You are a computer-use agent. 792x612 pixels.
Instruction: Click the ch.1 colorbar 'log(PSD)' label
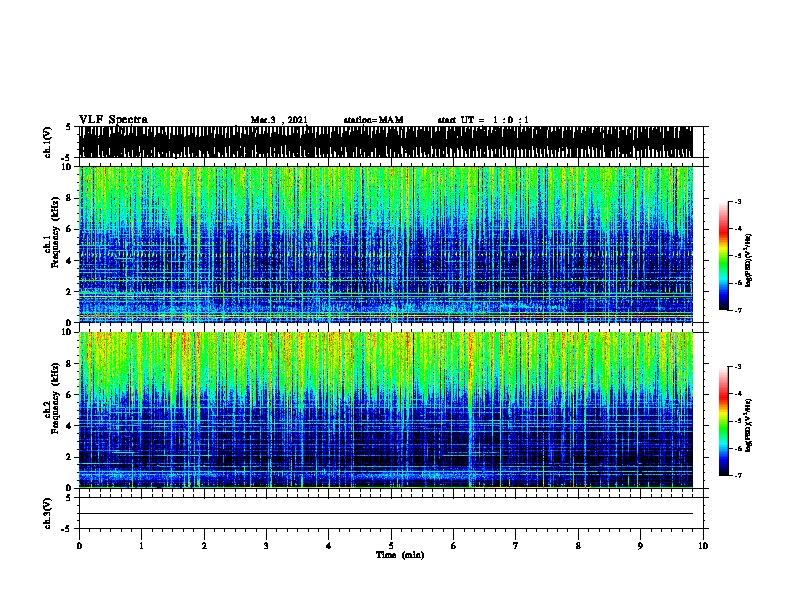pos(749,260)
